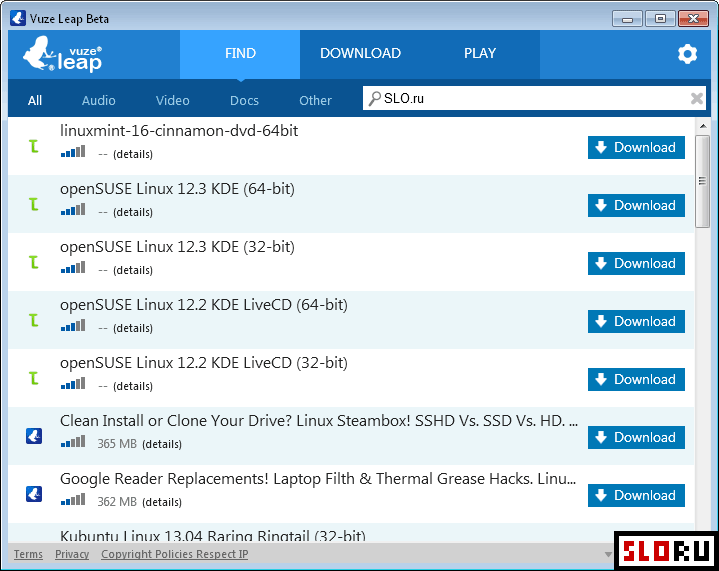Switch to the FIND tab
This screenshot has width=719, height=571.
coord(240,54)
